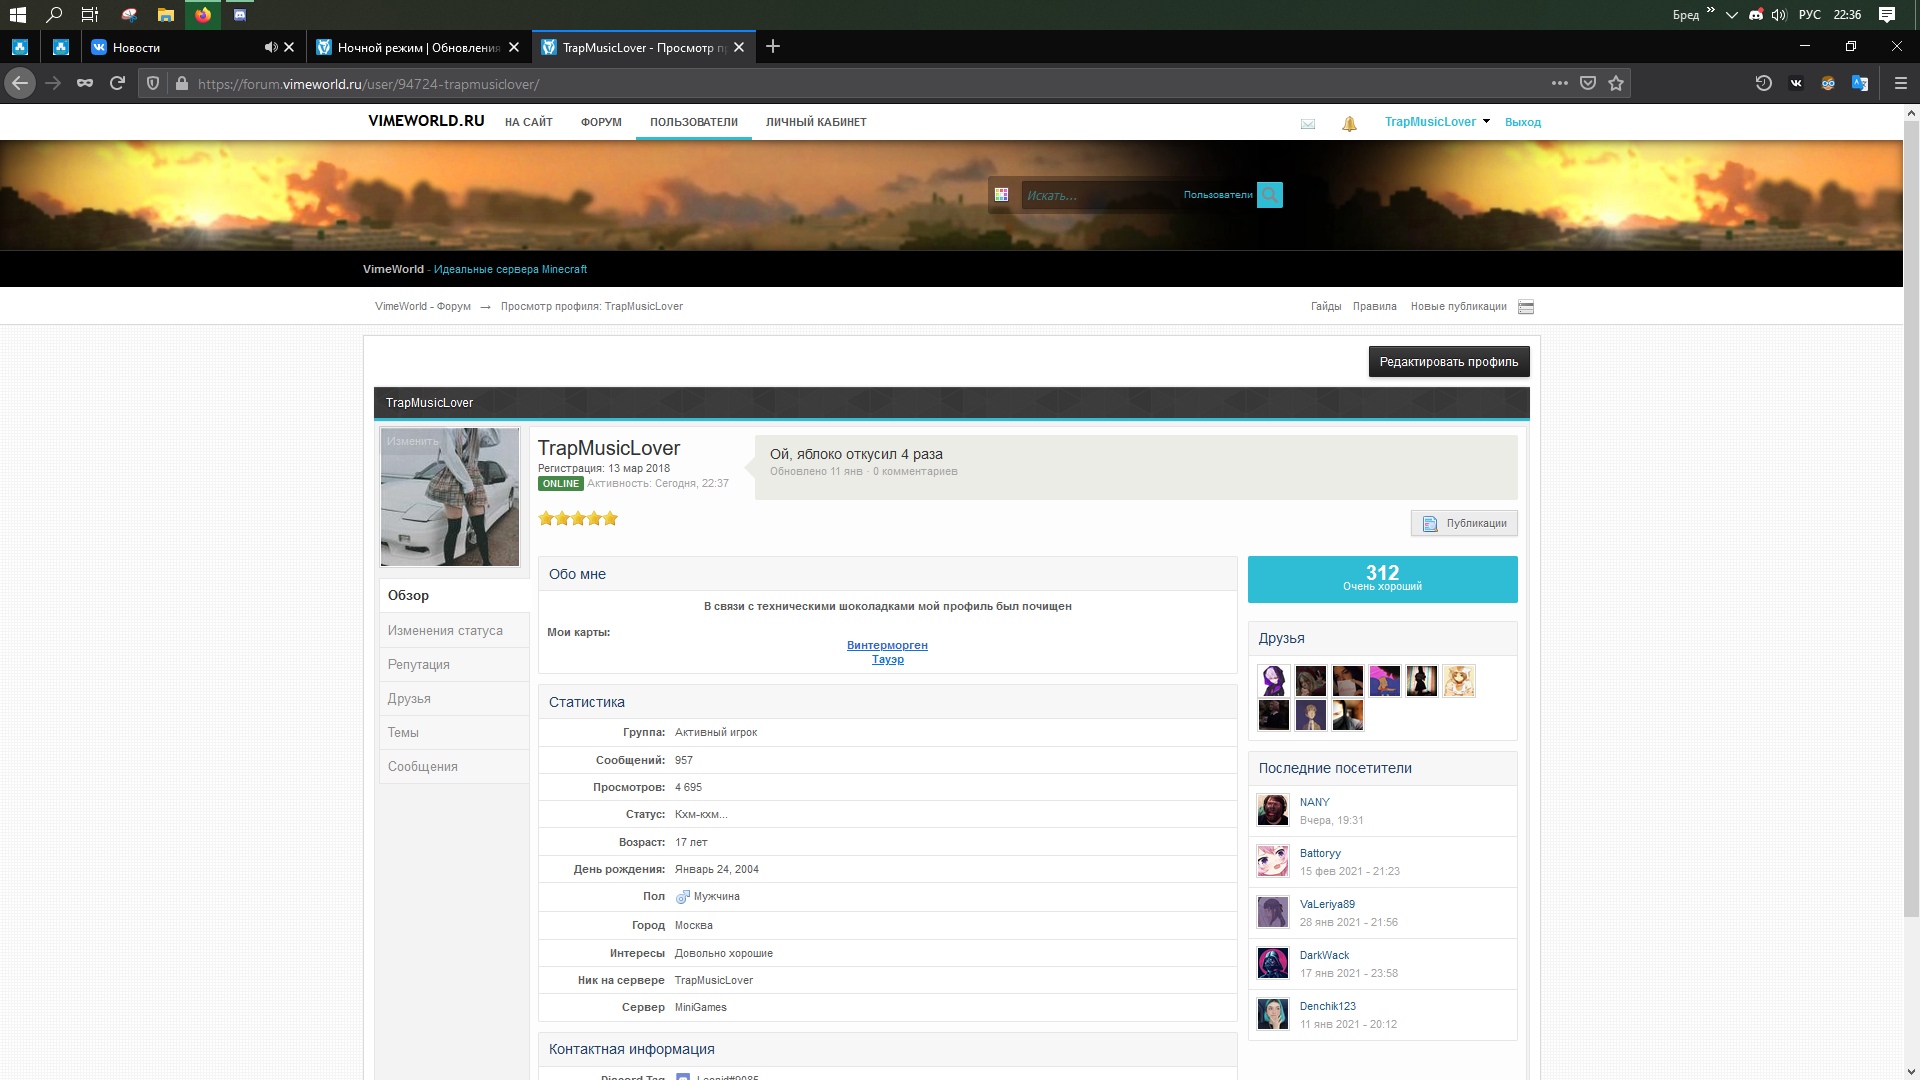Open the private mode mask icon

tap(85, 83)
